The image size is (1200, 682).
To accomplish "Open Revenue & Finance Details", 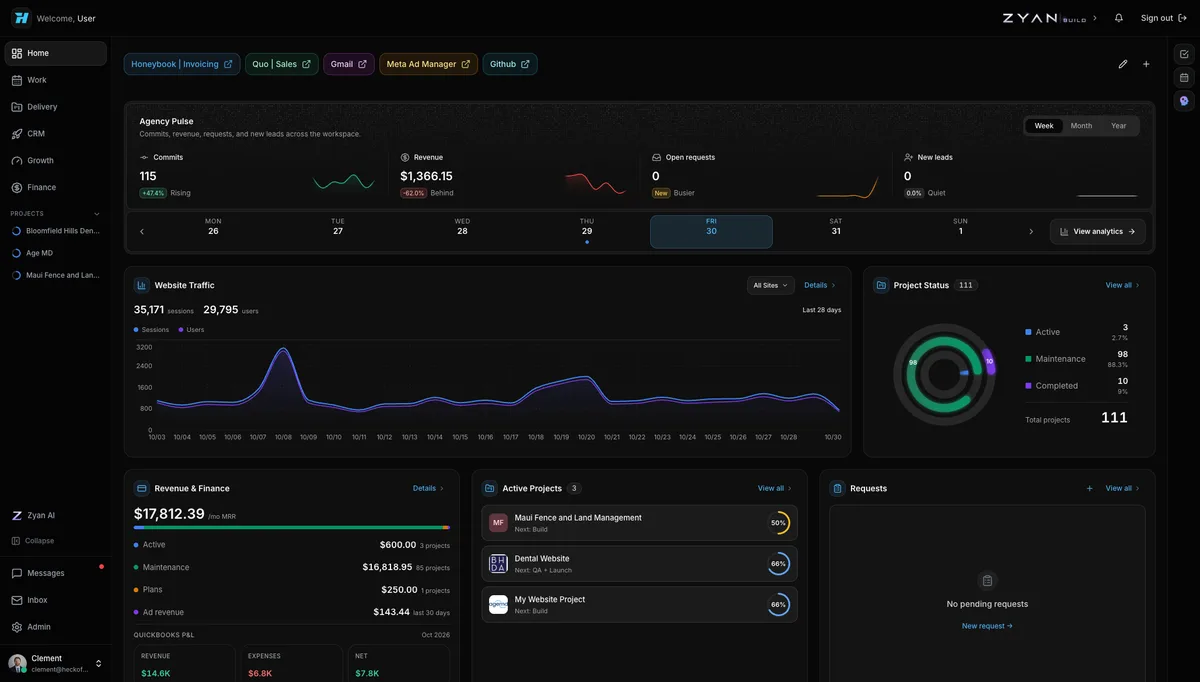I will pos(429,488).
